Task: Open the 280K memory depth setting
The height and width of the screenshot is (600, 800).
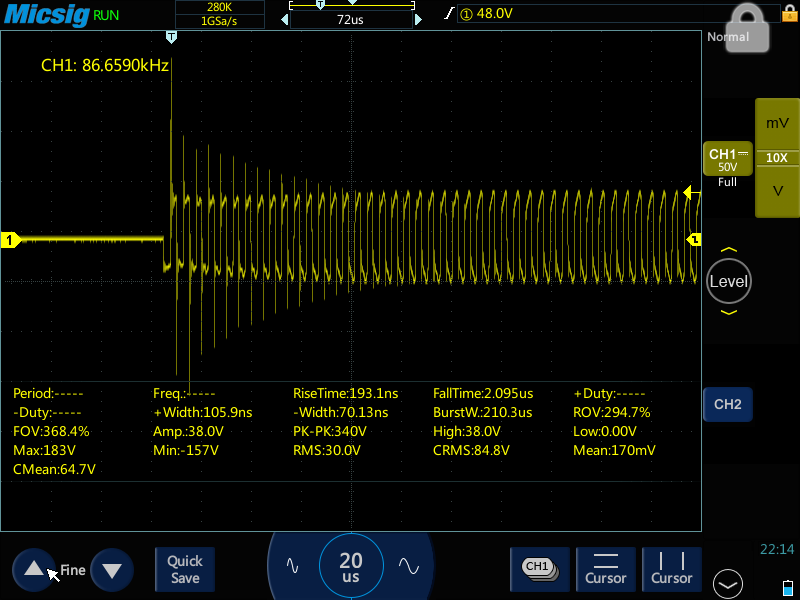Action: click(219, 7)
